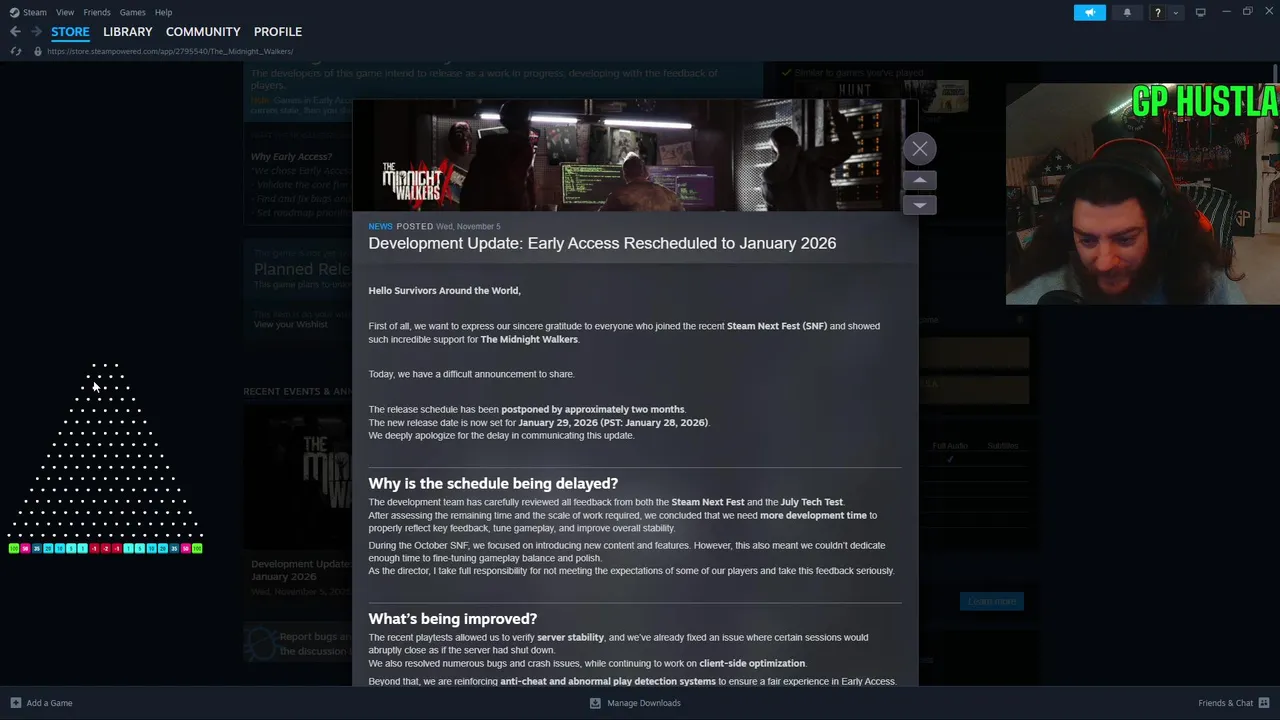Go to previous news post up arrow
This screenshot has height=720, width=1280.
tap(920, 180)
